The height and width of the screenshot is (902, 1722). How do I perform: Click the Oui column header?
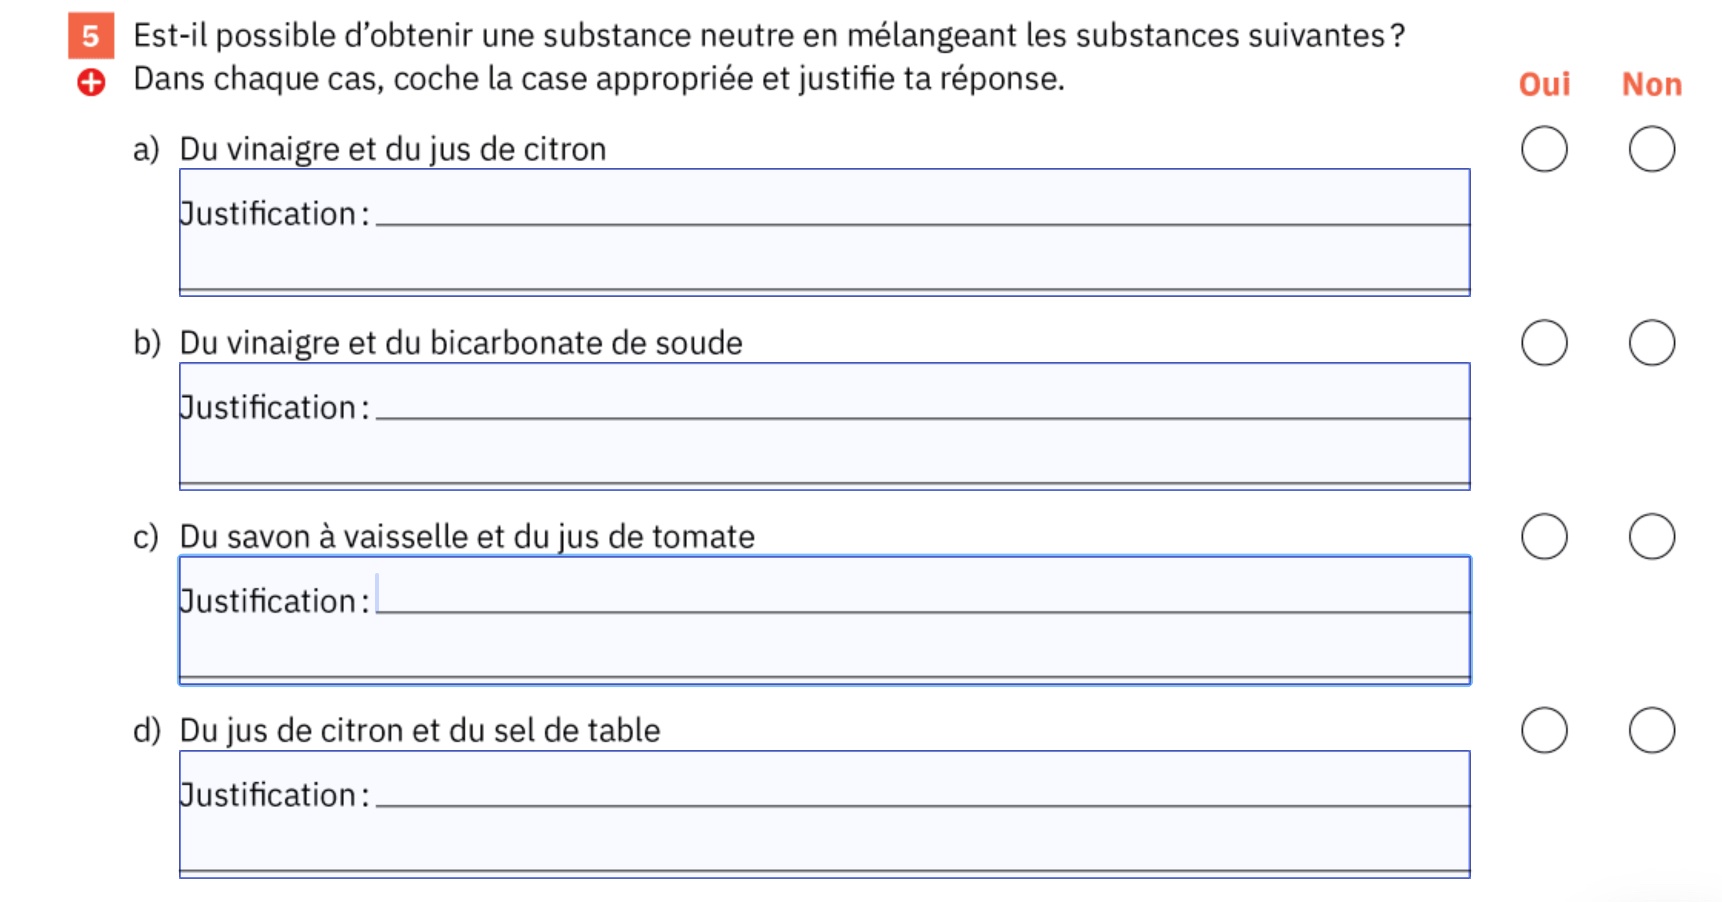tap(1544, 85)
